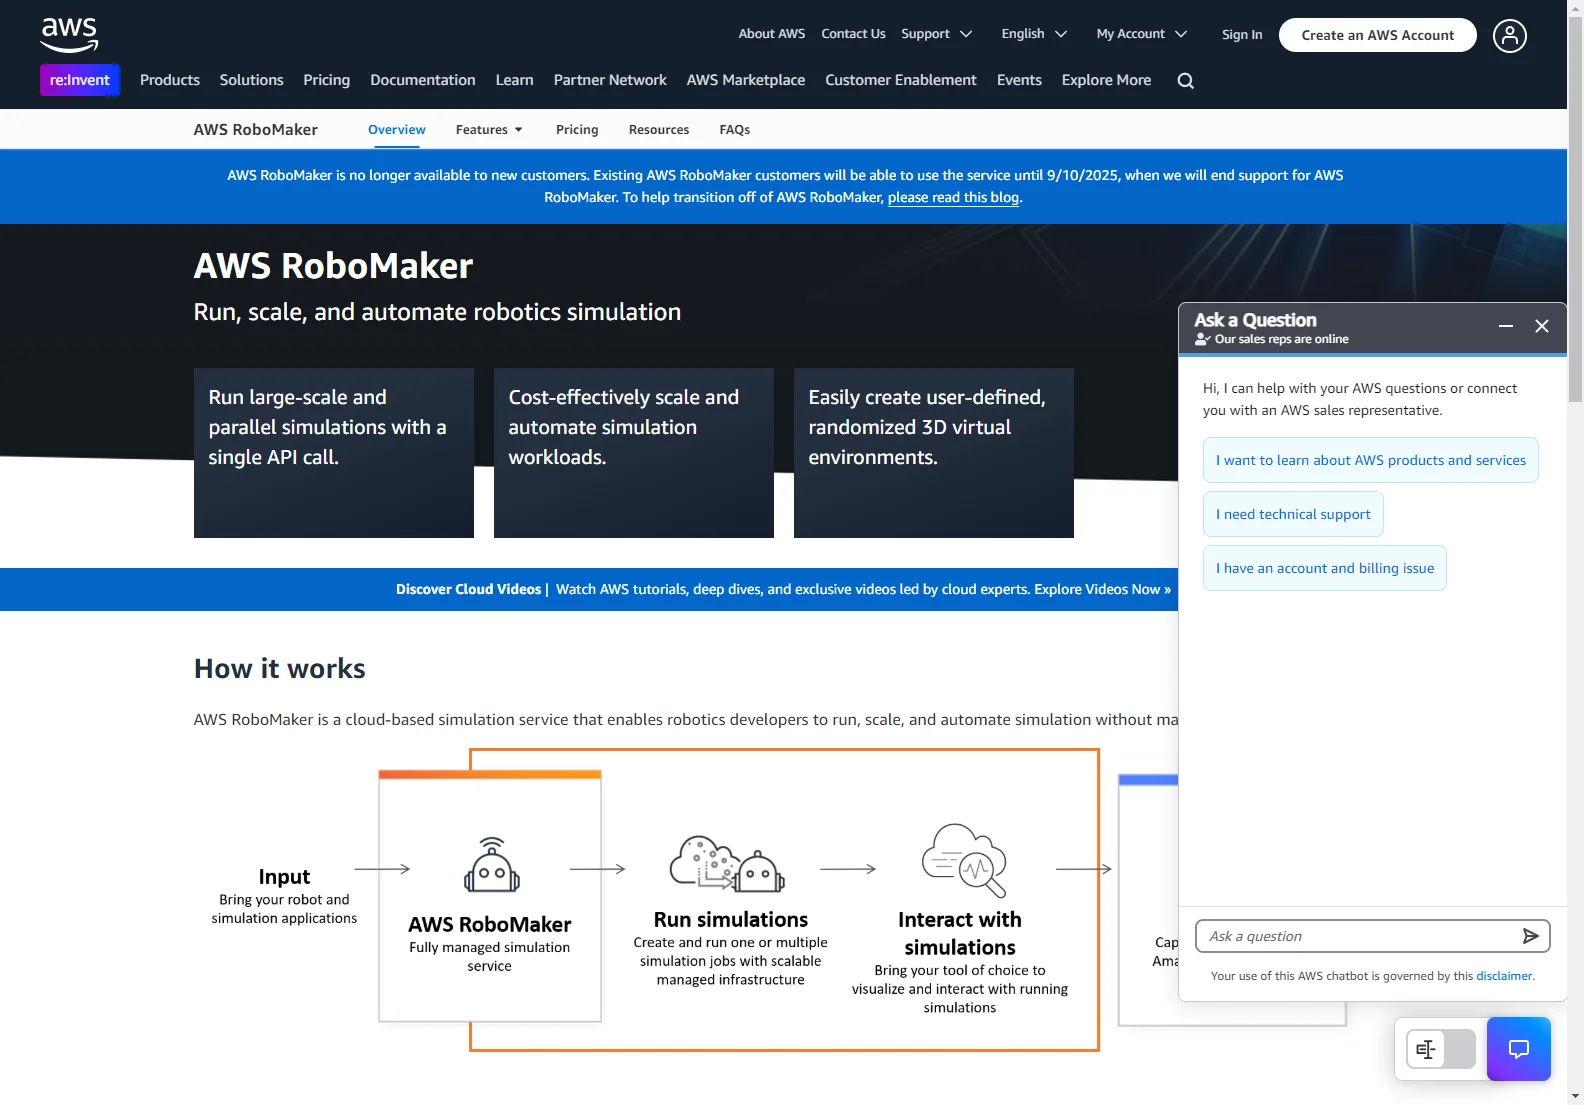Expand the Support dropdown
The height and width of the screenshot is (1105, 1584).
click(x=937, y=34)
